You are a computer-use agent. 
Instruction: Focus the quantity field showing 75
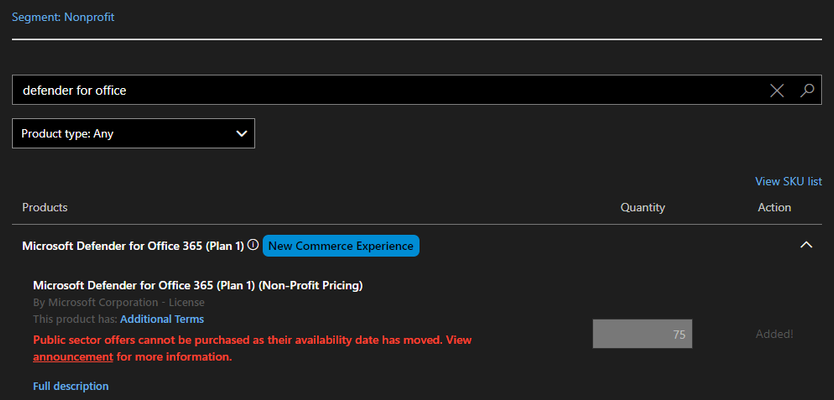[643, 334]
